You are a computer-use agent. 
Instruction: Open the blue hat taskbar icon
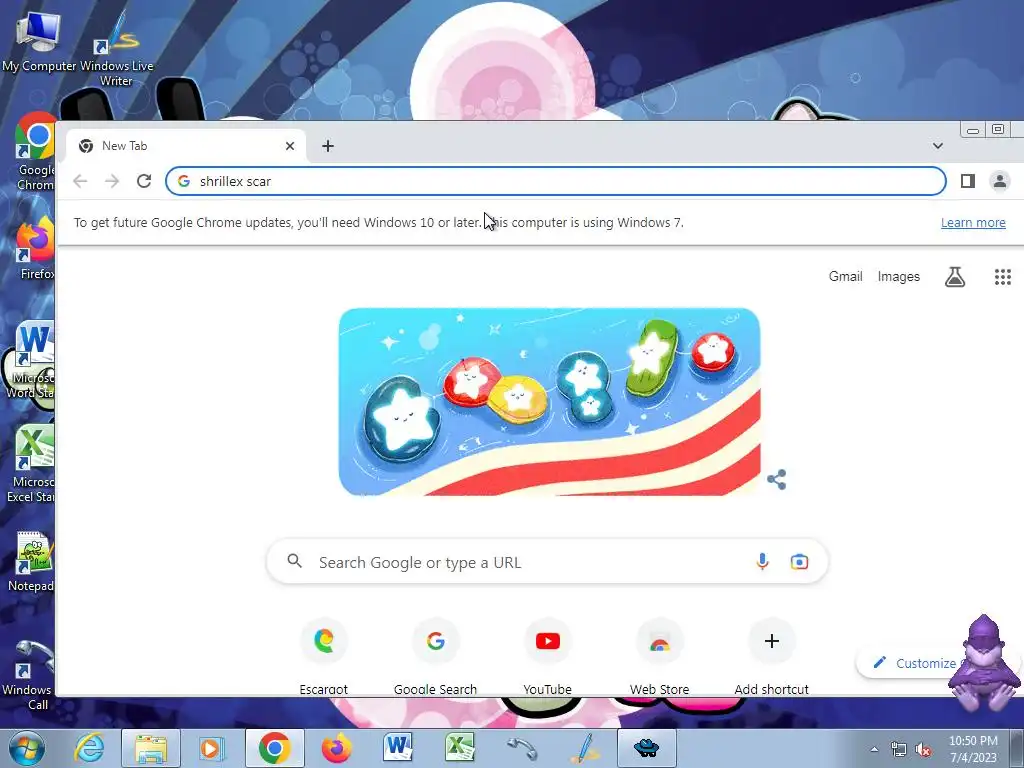(x=647, y=748)
